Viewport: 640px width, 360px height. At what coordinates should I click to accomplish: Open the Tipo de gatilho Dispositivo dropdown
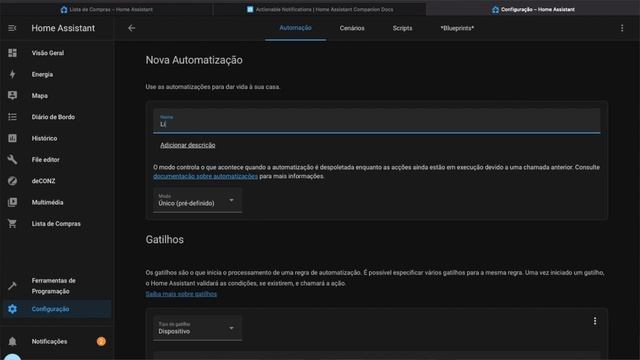(x=197, y=328)
